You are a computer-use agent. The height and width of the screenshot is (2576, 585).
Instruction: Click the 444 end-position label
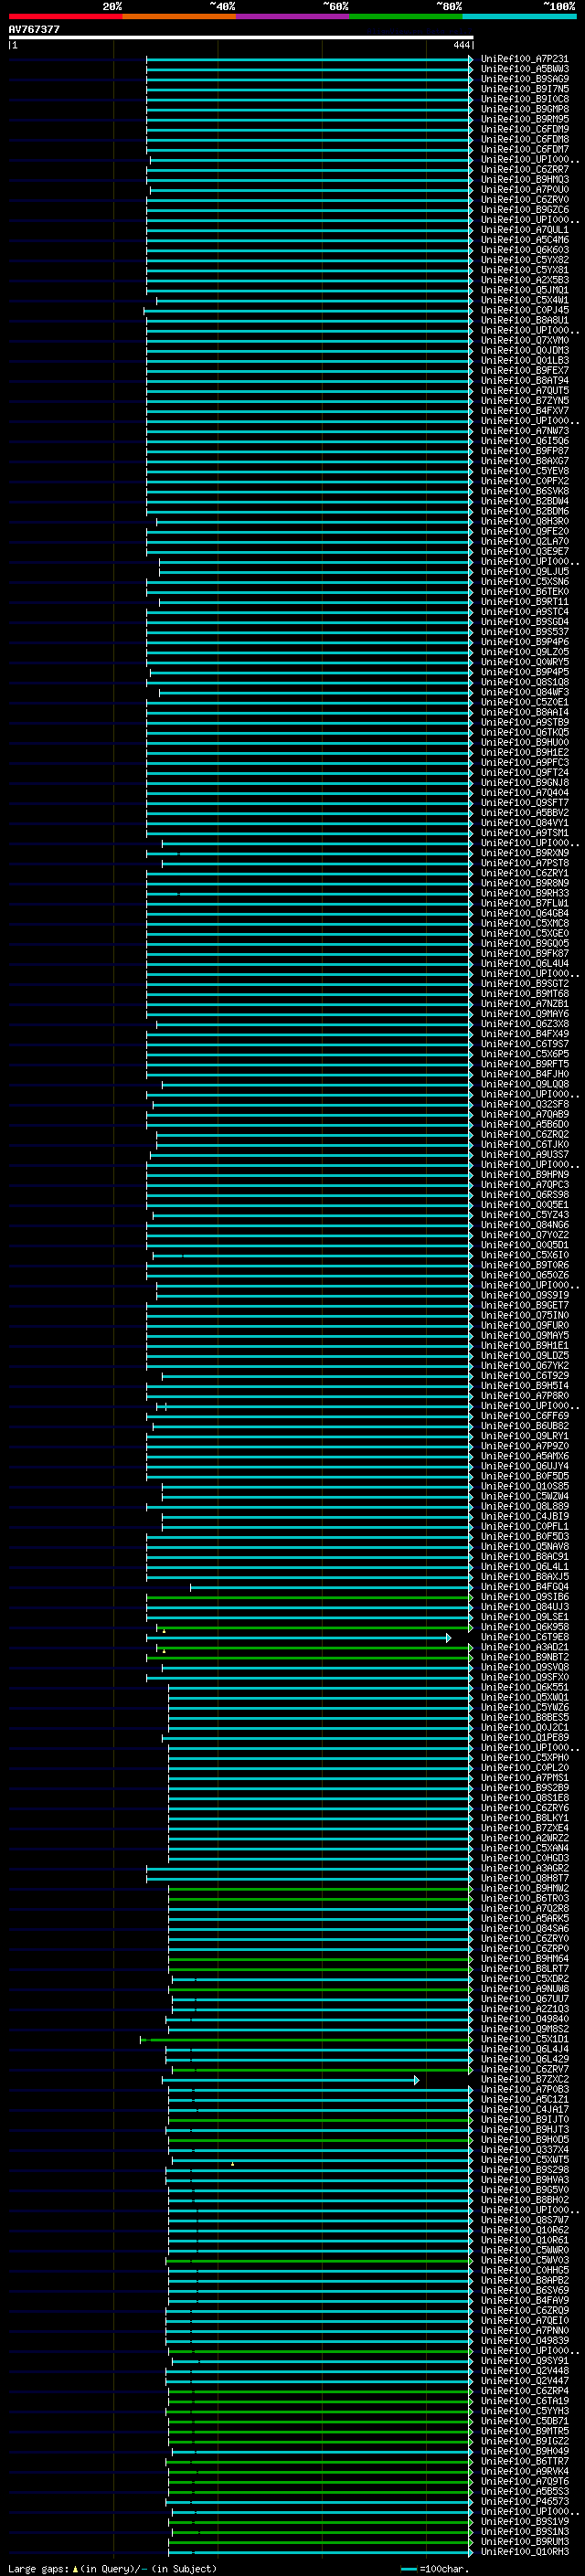click(x=461, y=45)
